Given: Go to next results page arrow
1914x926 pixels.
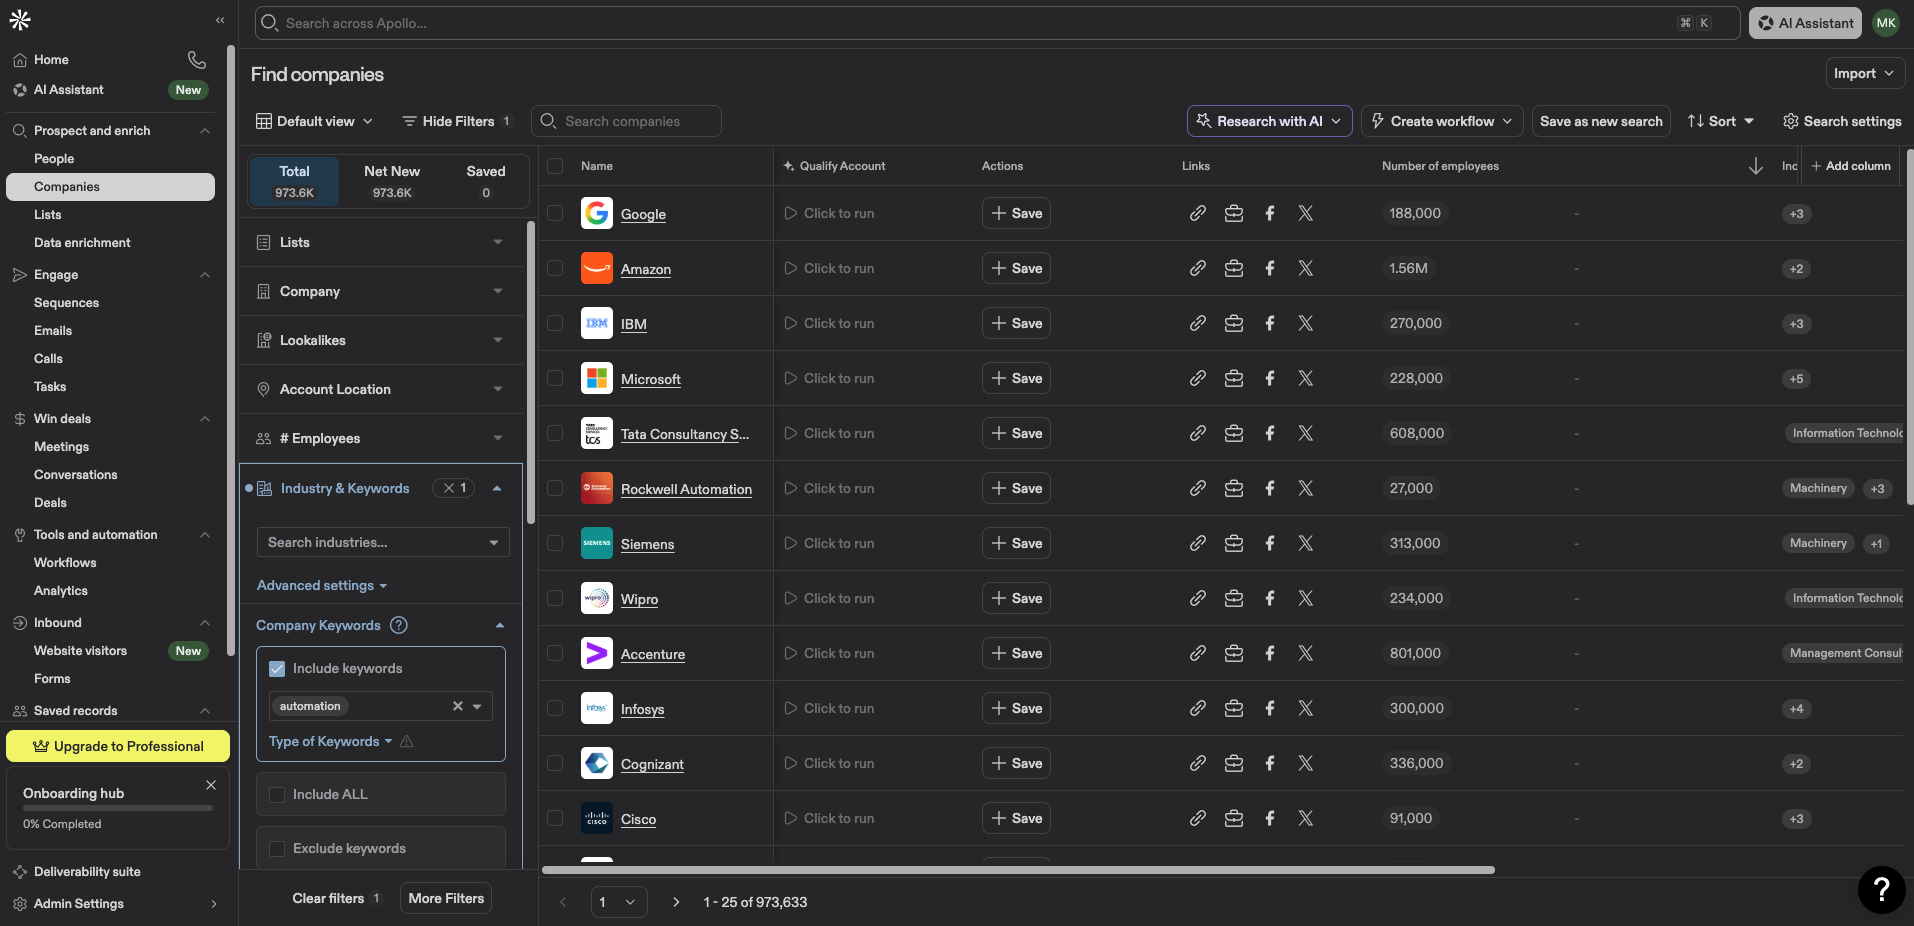Looking at the screenshot, I should [676, 902].
